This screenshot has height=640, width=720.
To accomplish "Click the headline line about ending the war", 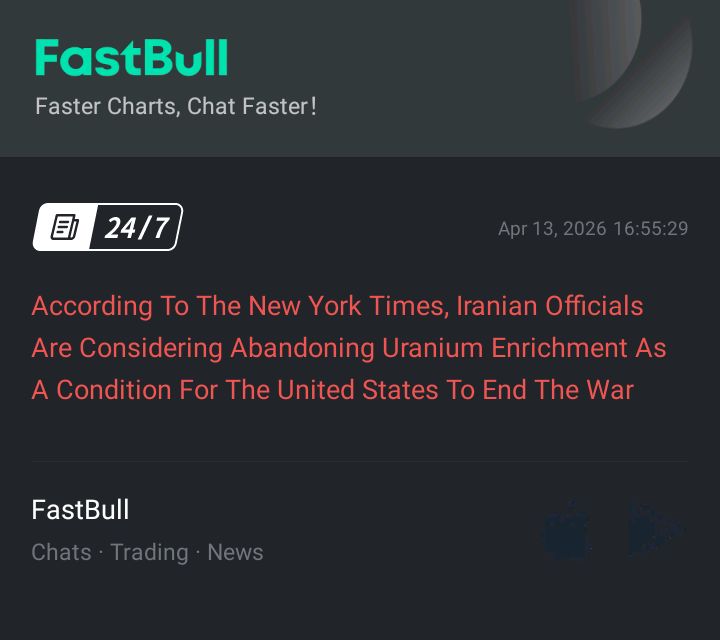I will 332,390.
